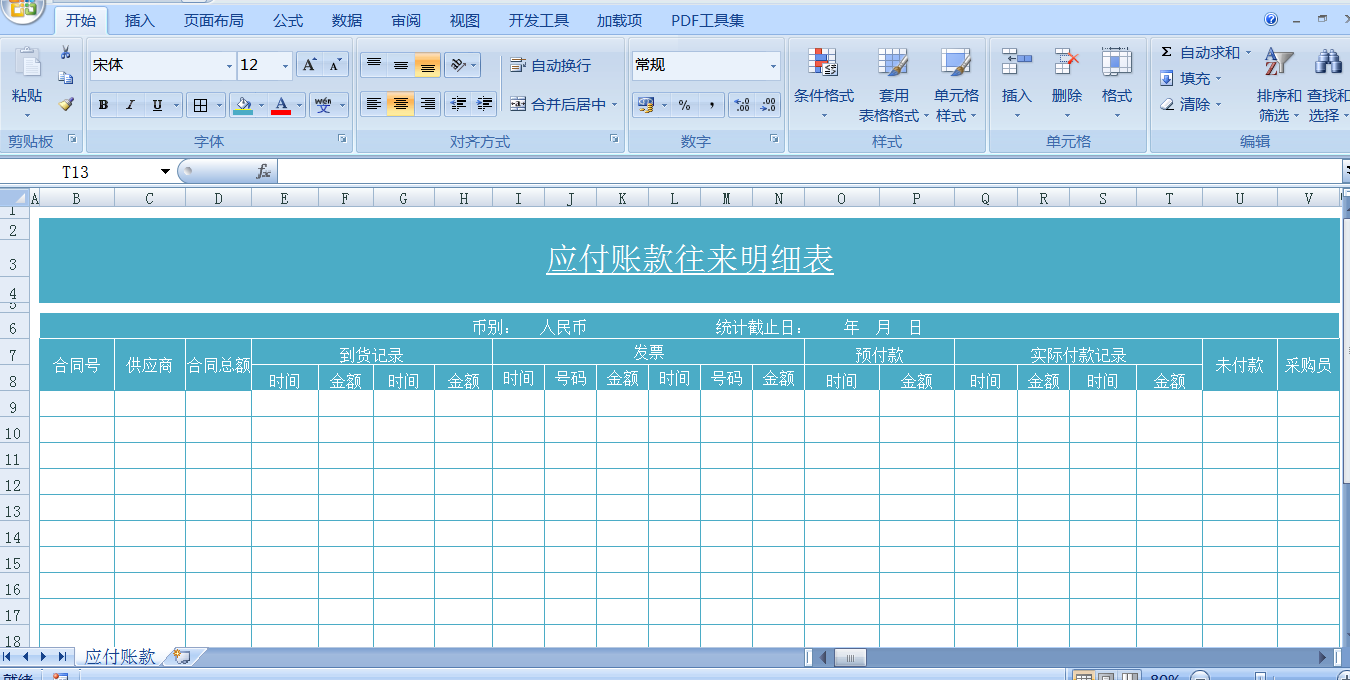Viewport: 1350px width, 680px height.
Task: Select the Format Painter brush icon
Action: pos(66,103)
